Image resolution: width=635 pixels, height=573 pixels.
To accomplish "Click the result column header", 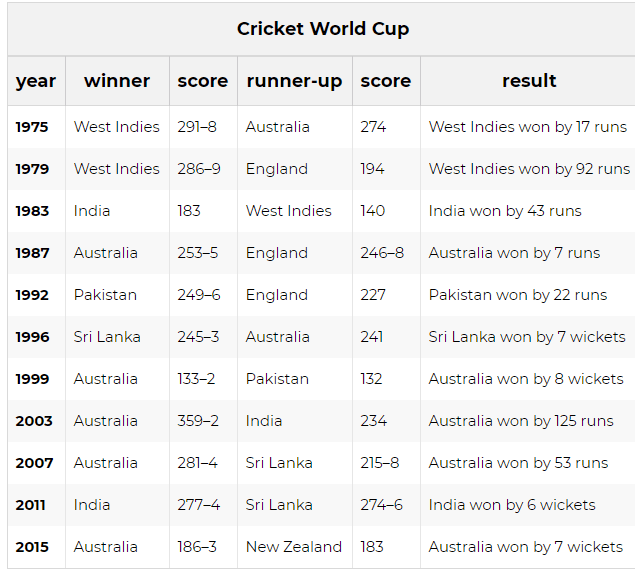I will tap(529, 81).
